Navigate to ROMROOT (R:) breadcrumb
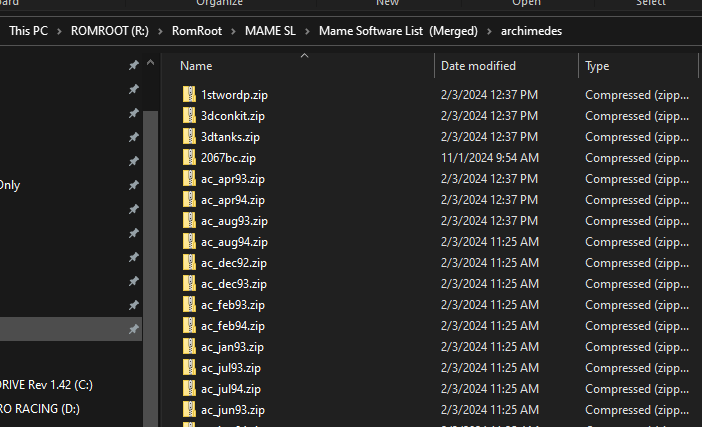The height and width of the screenshot is (427, 702). [110, 31]
